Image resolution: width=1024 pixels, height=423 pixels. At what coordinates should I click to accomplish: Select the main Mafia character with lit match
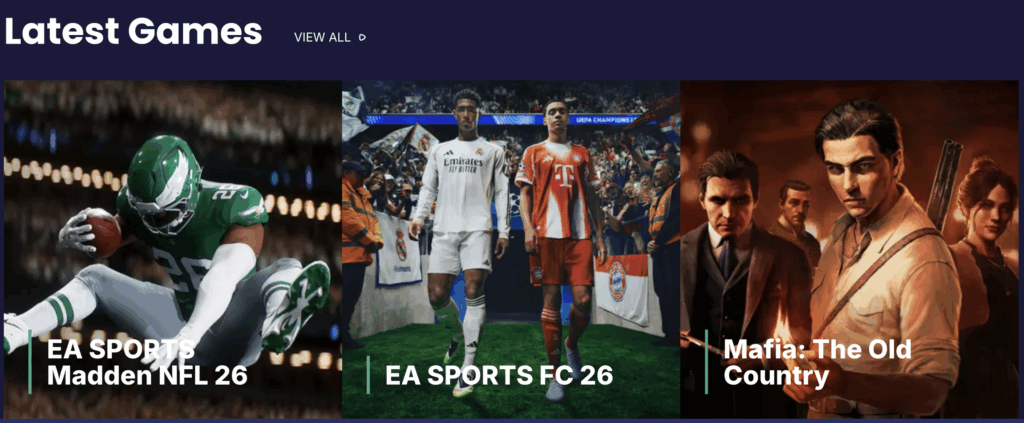click(x=875, y=261)
